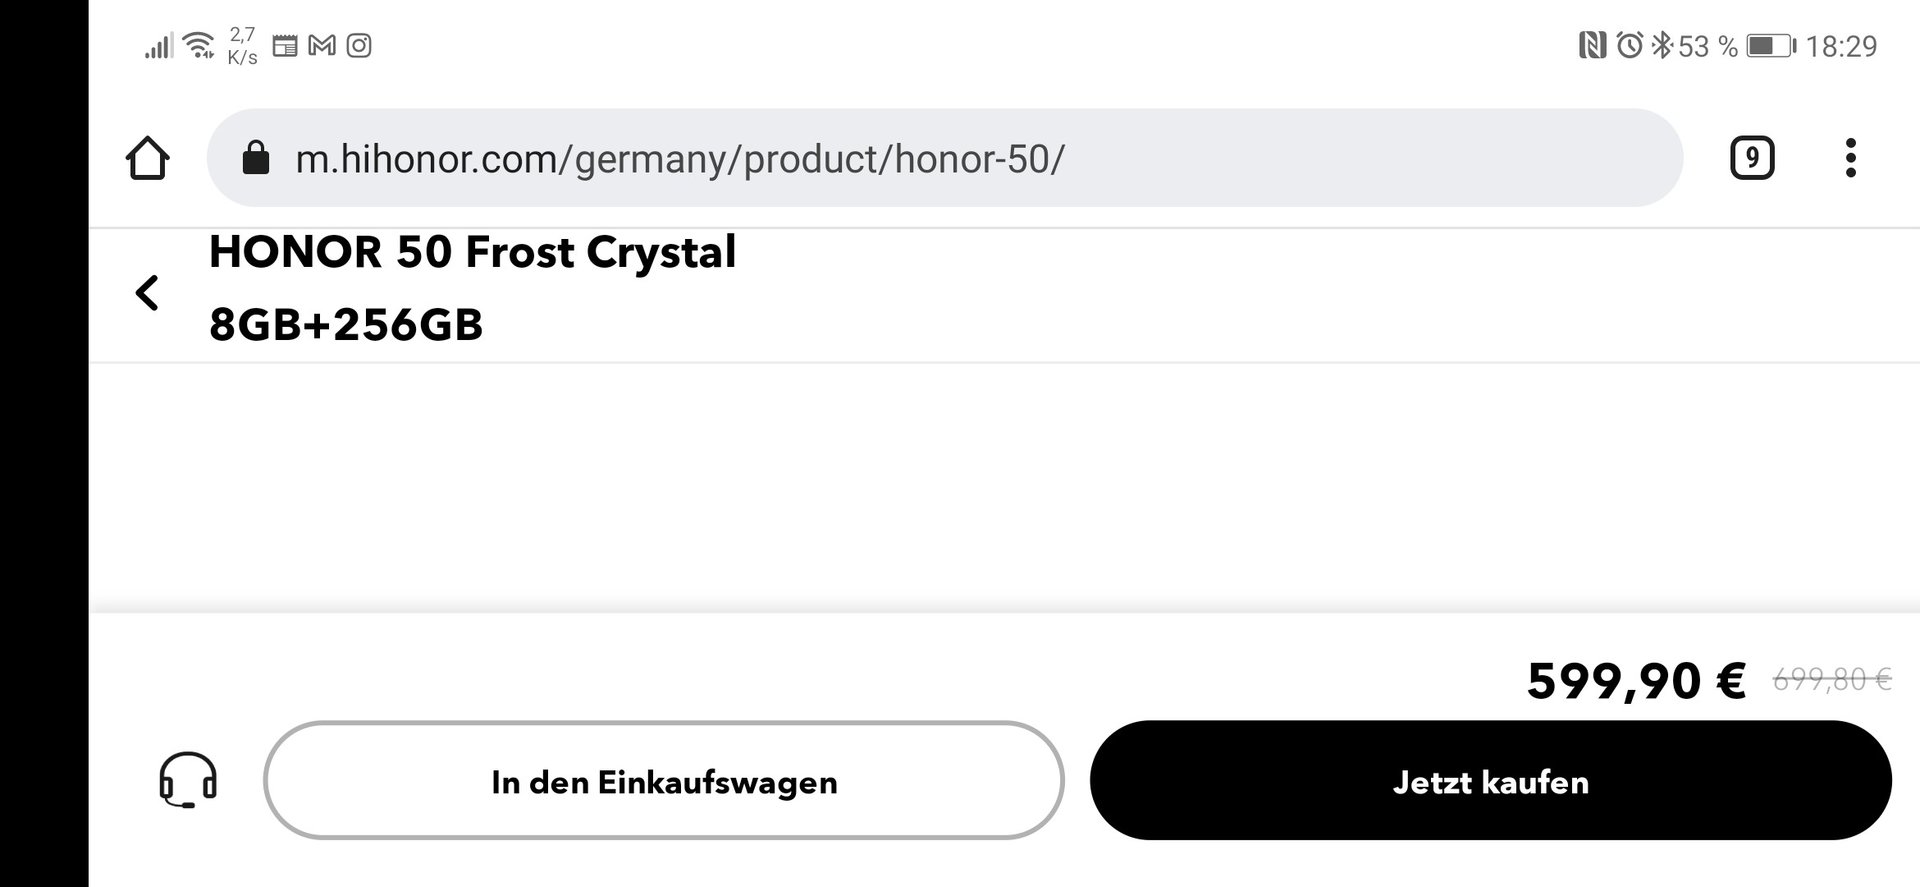
Task: Open the three-dot browser menu
Action: [1850, 158]
